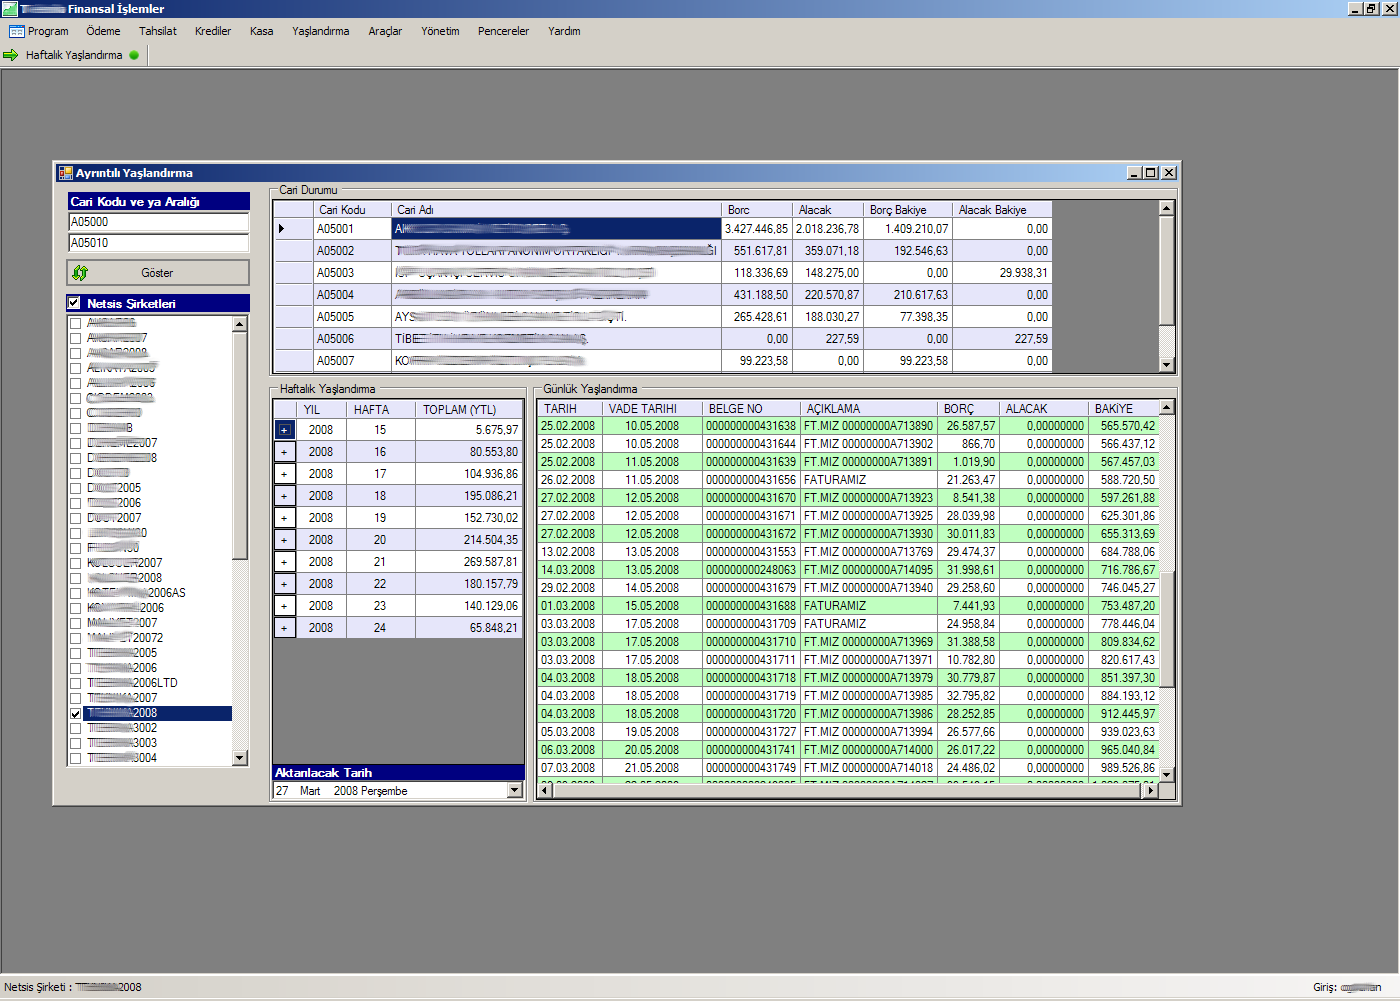Expand week 15 row in Haftalık Yaşlandırma
This screenshot has width=1400, height=1001.
click(x=284, y=430)
